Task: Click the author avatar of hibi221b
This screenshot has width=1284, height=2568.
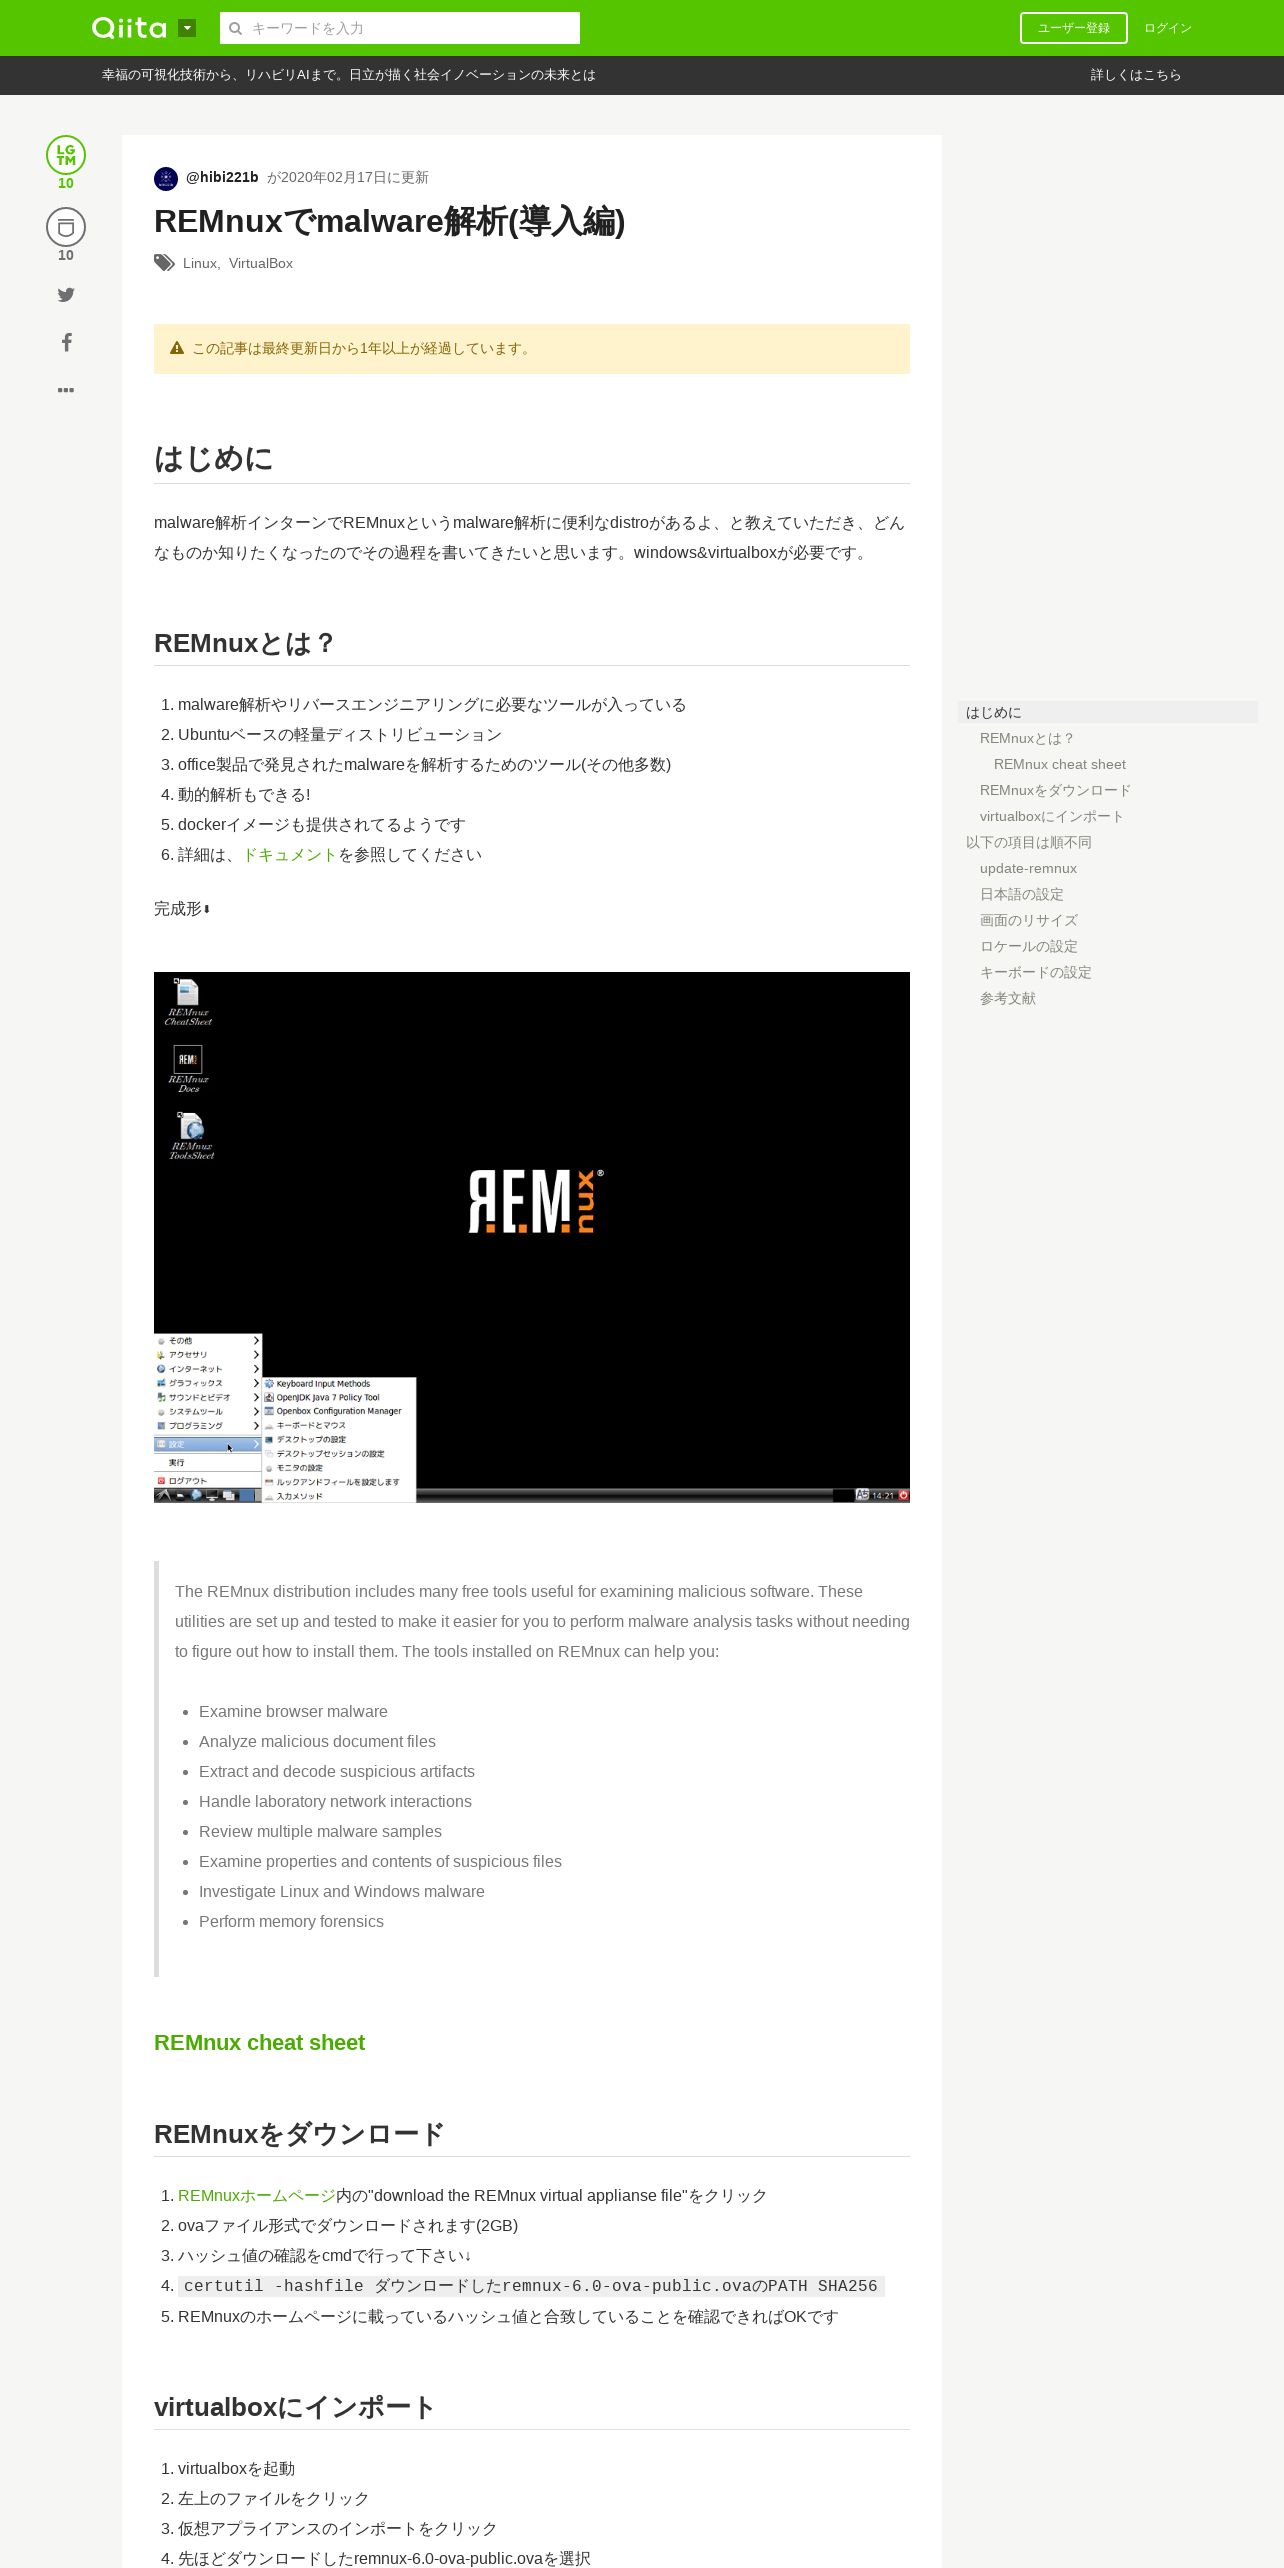Action: [x=166, y=178]
